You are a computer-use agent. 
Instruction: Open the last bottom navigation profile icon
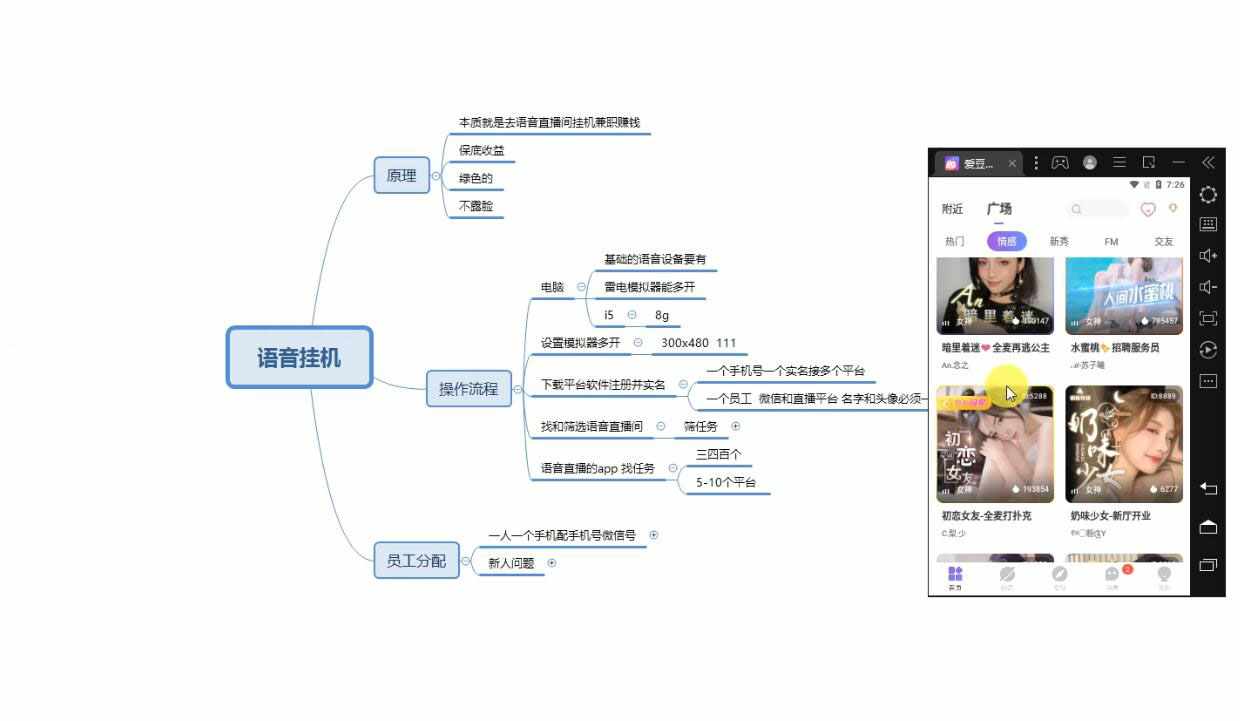tap(1164, 576)
